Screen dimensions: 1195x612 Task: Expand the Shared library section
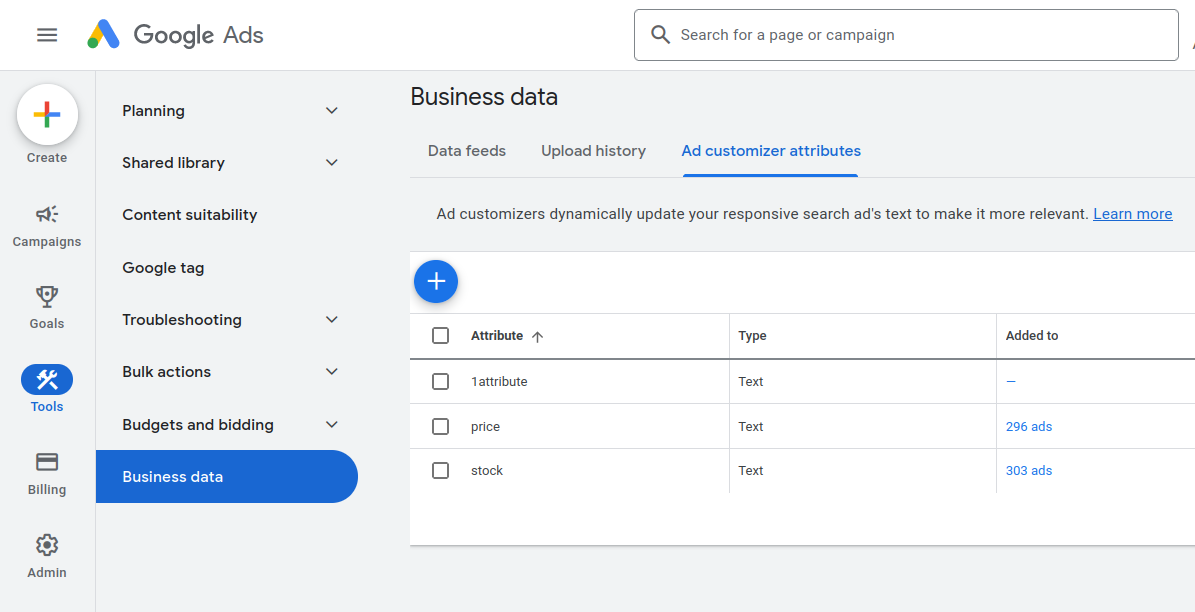(x=332, y=163)
